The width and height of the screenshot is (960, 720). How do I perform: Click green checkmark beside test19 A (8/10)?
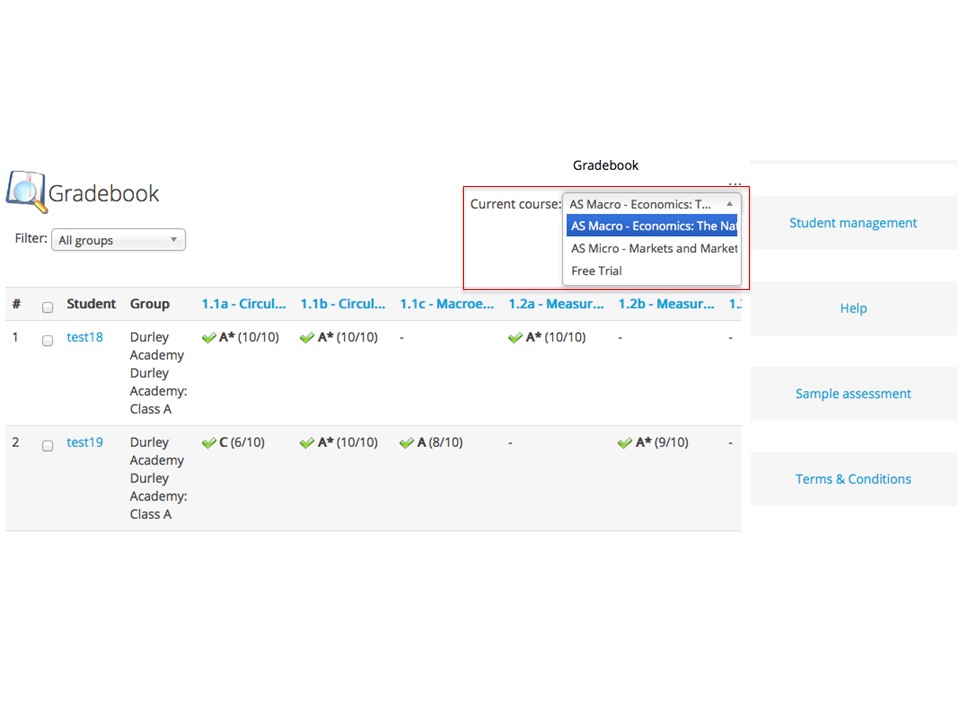tap(407, 443)
